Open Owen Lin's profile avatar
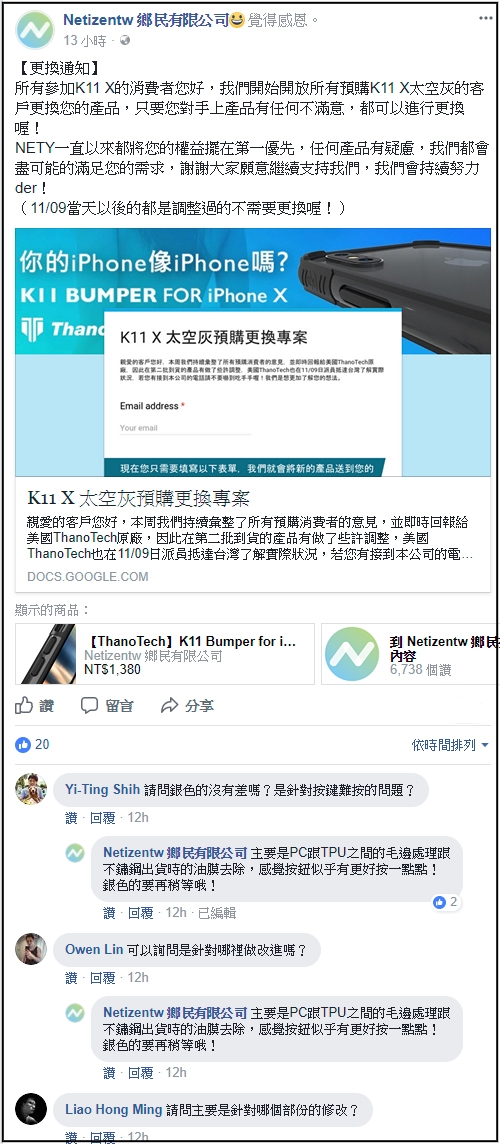Screen dimensions: 500x1144 tap(31, 948)
